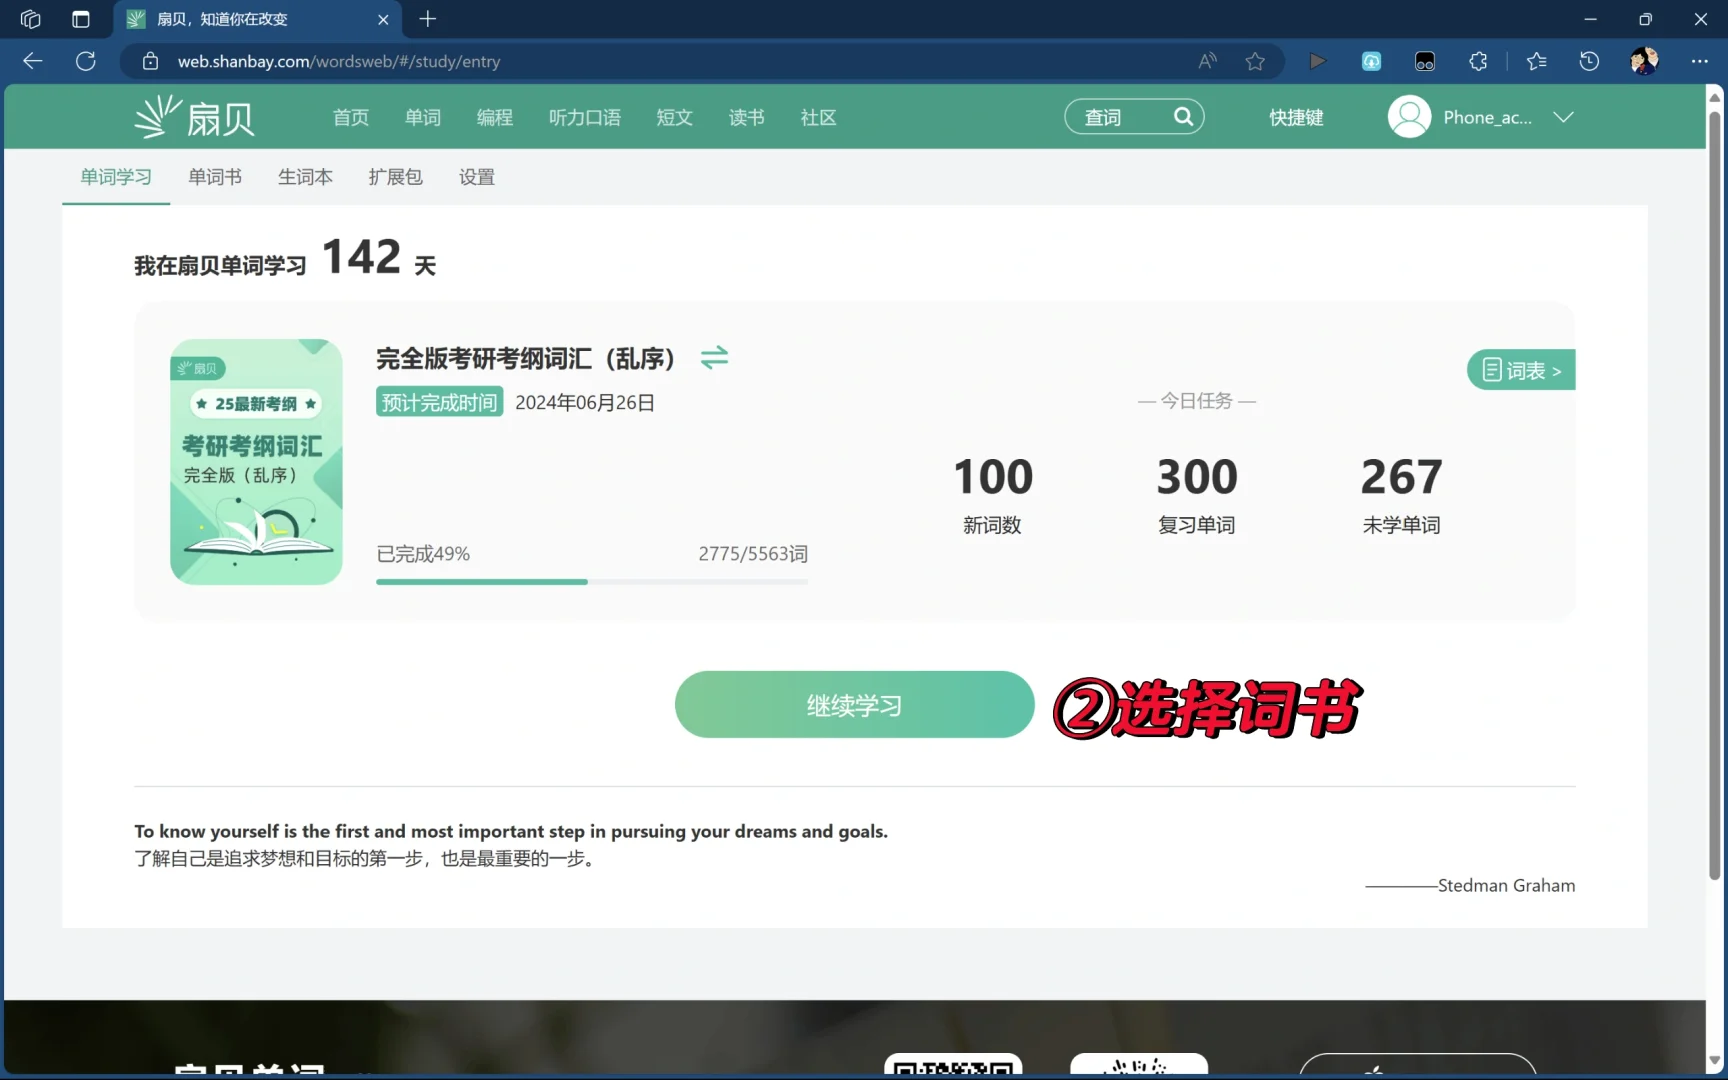
Task: Switch to the 听力口语 section
Action: point(585,117)
